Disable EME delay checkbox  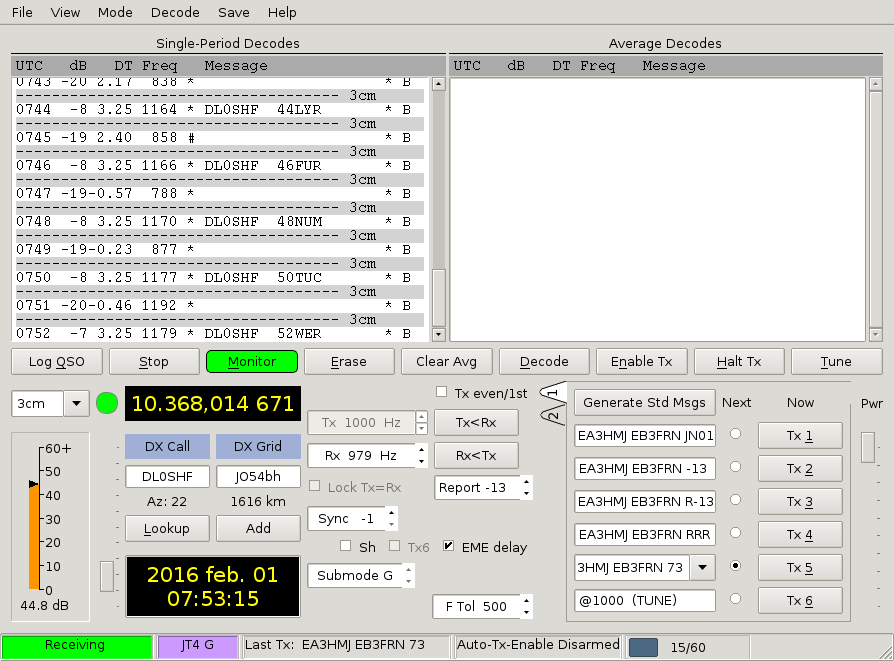coord(449,547)
